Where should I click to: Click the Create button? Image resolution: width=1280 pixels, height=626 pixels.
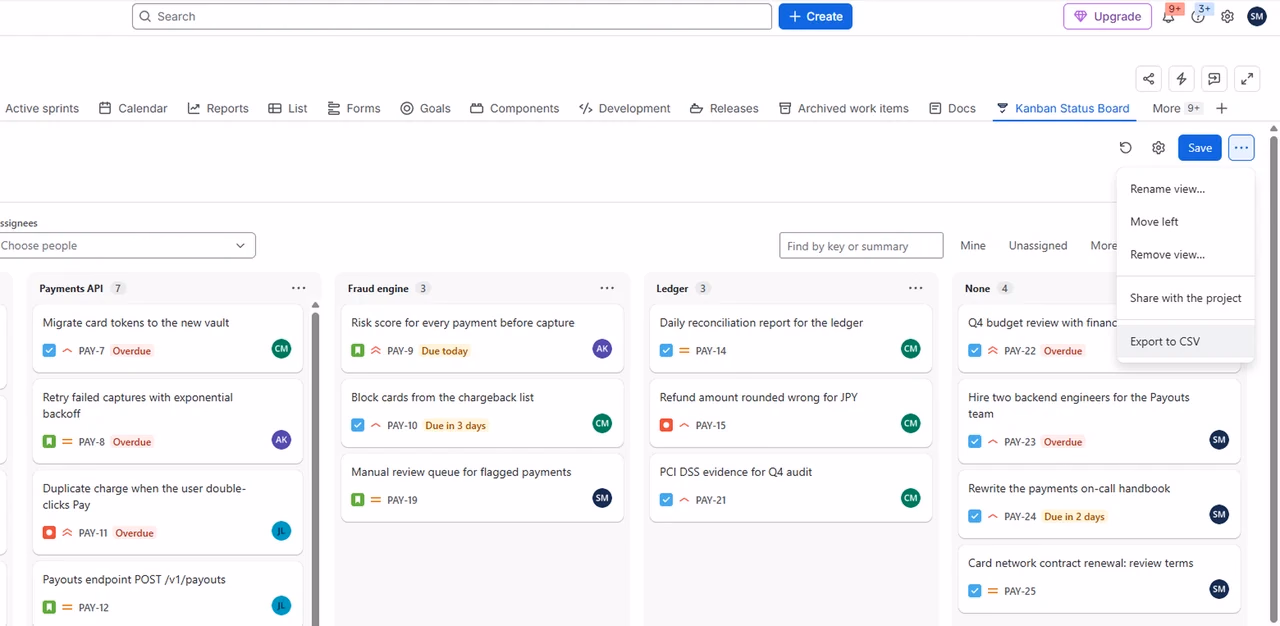point(815,16)
